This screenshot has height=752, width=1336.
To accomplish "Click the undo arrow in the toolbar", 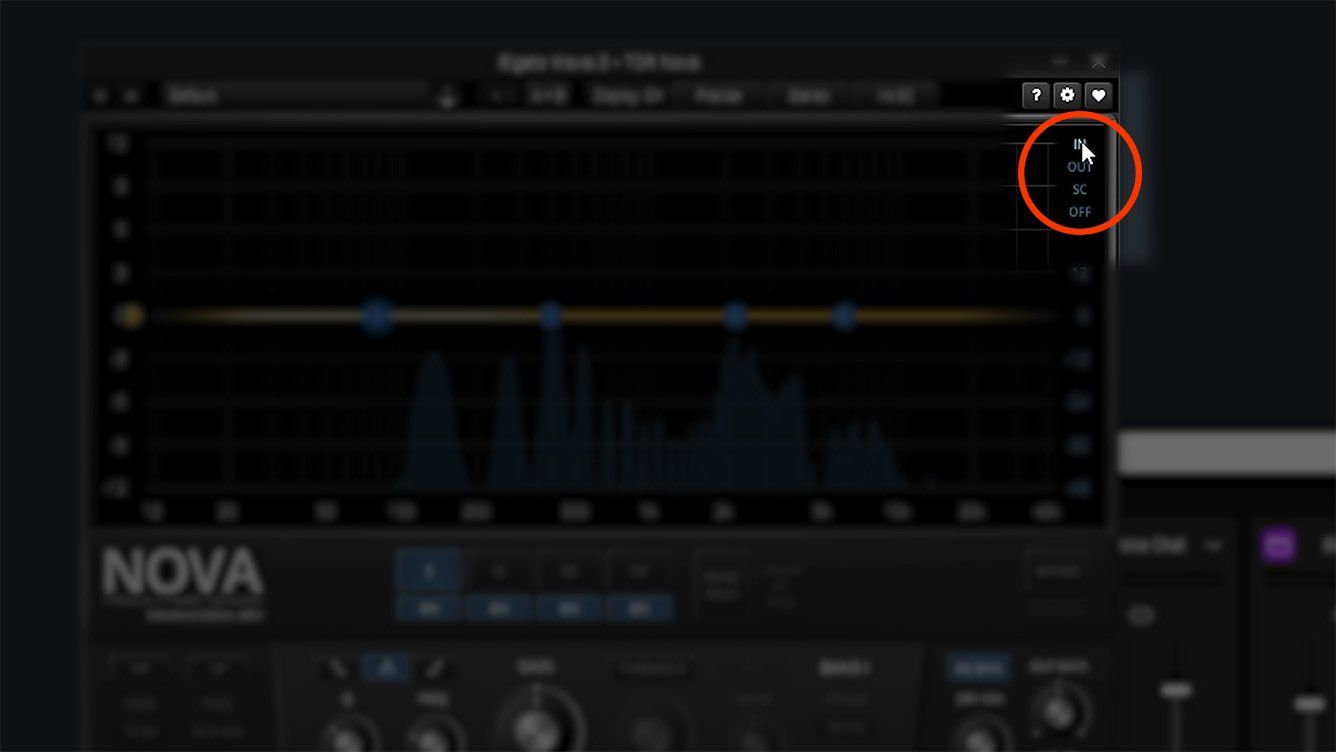I will (100, 96).
